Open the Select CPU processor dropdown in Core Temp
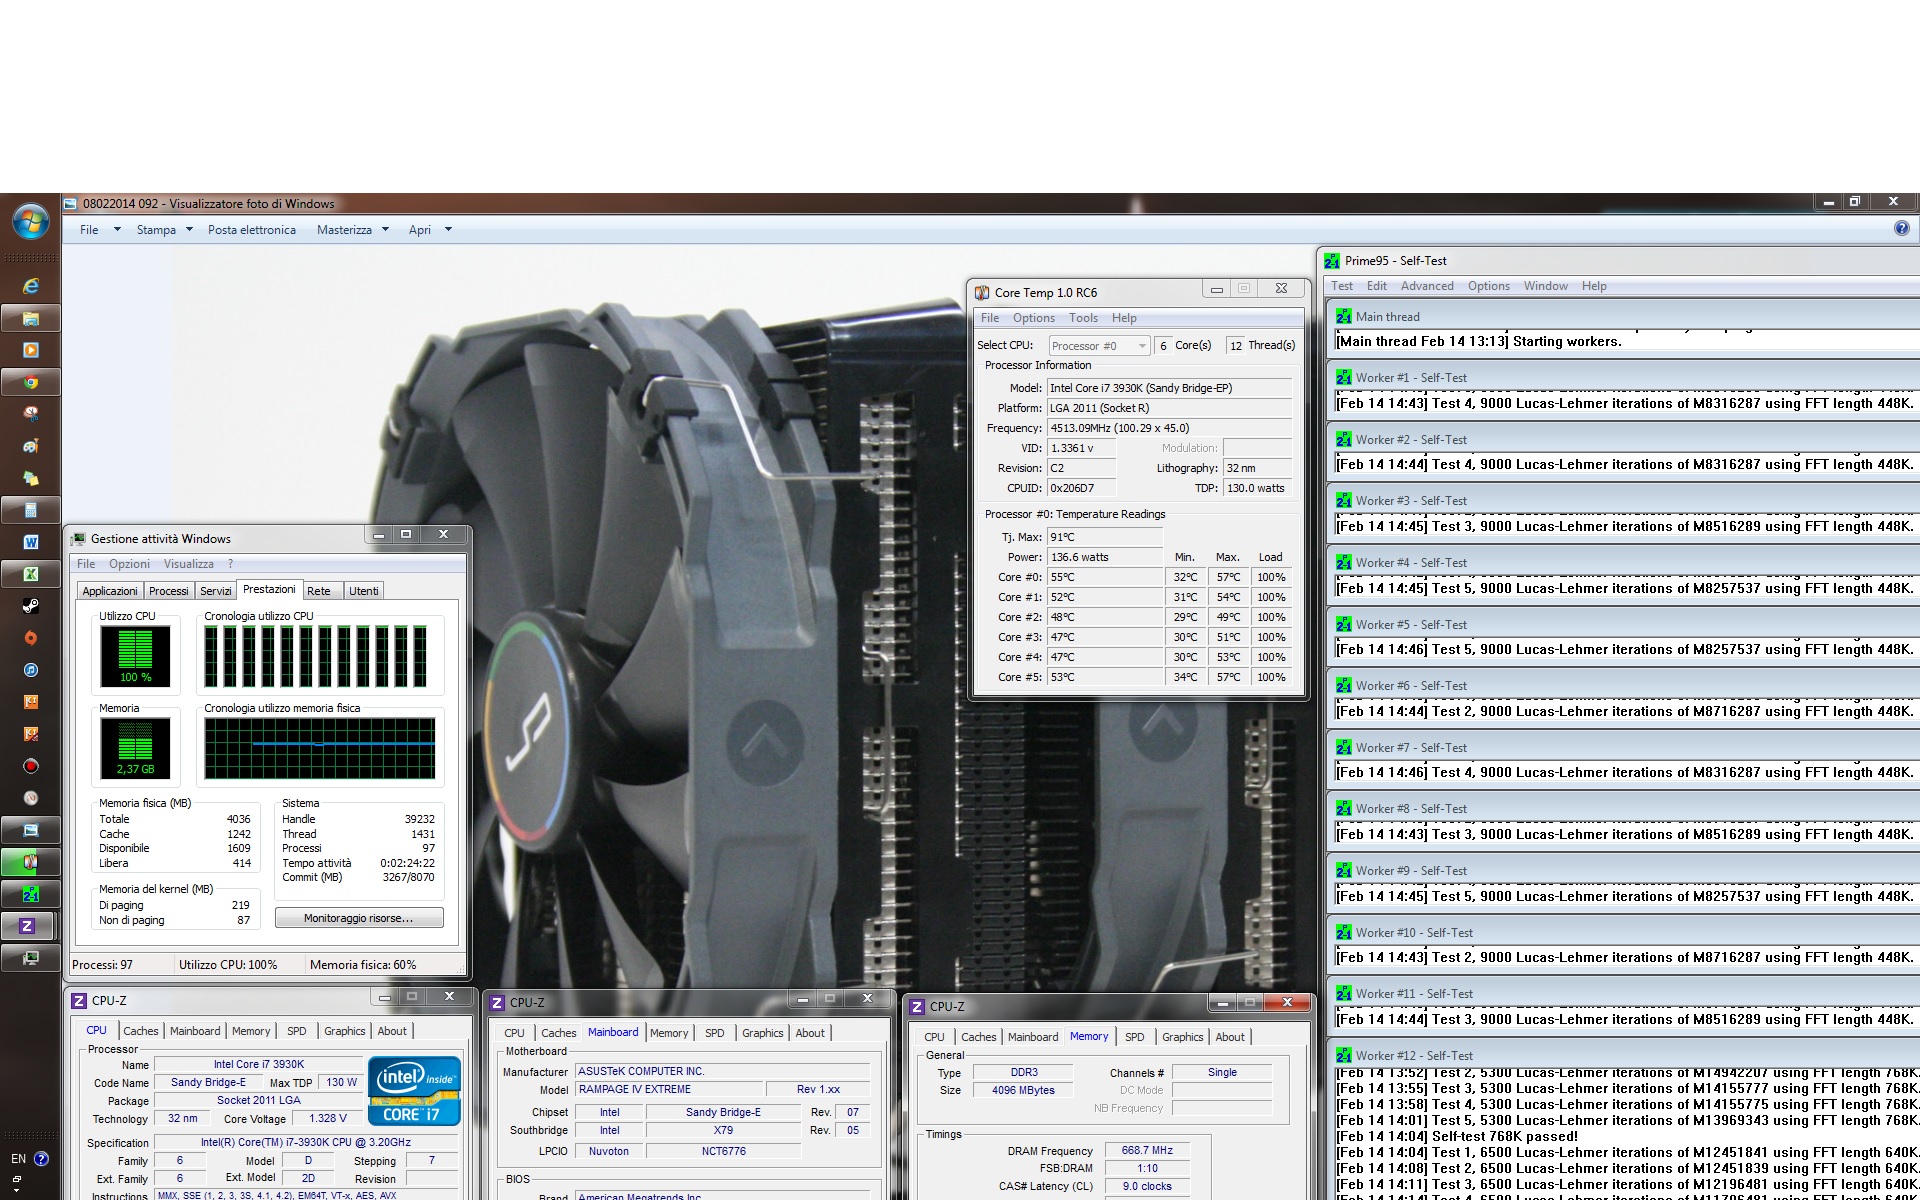The image size is (1920, 1200). (x=1140, y=345)
